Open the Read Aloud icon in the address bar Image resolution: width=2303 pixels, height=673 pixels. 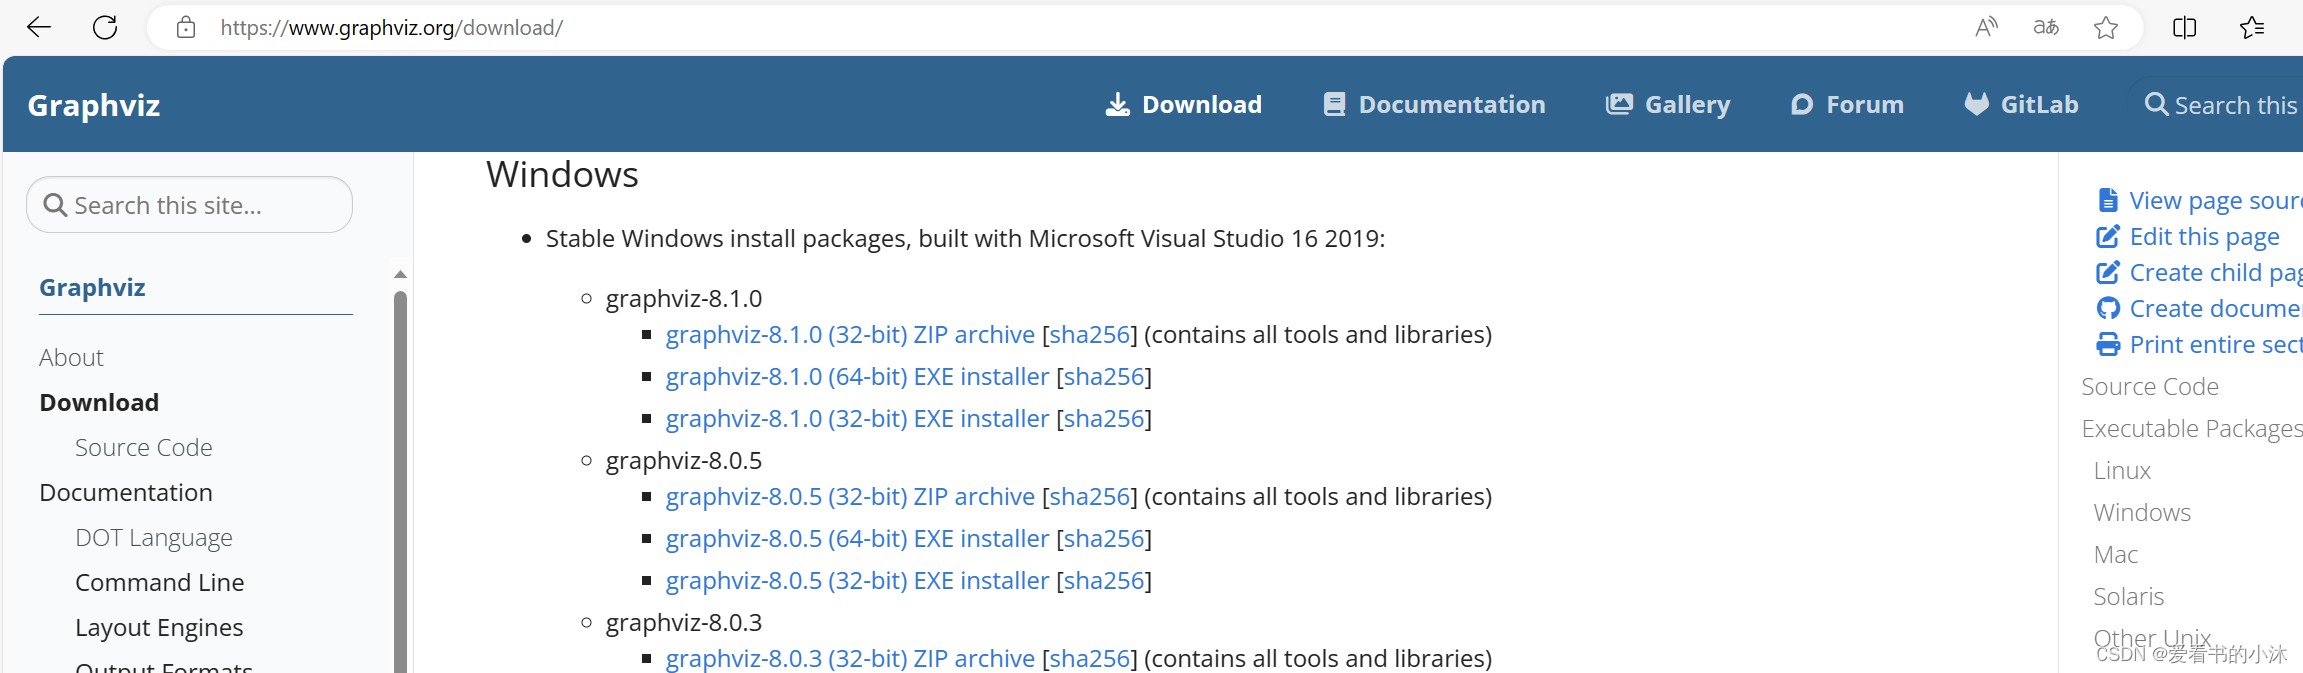click(x=1986, y=27)
